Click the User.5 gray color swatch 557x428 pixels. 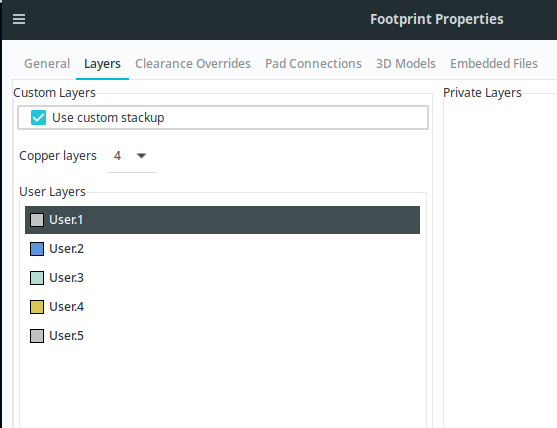click(37, 336)
